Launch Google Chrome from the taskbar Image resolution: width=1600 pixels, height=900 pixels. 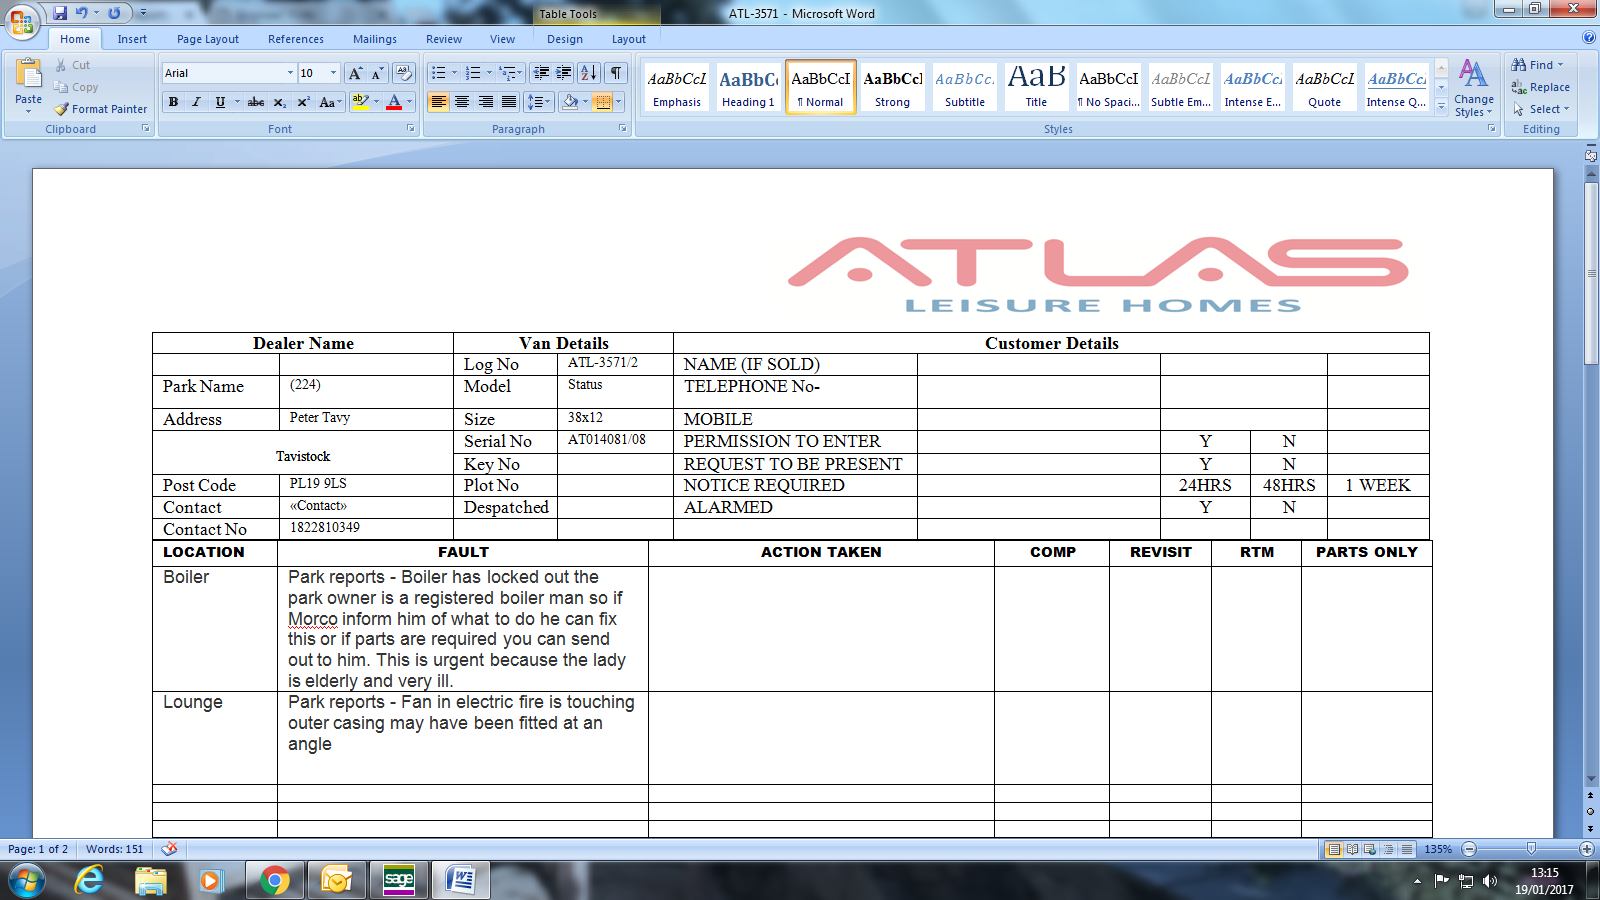(274, 880)
